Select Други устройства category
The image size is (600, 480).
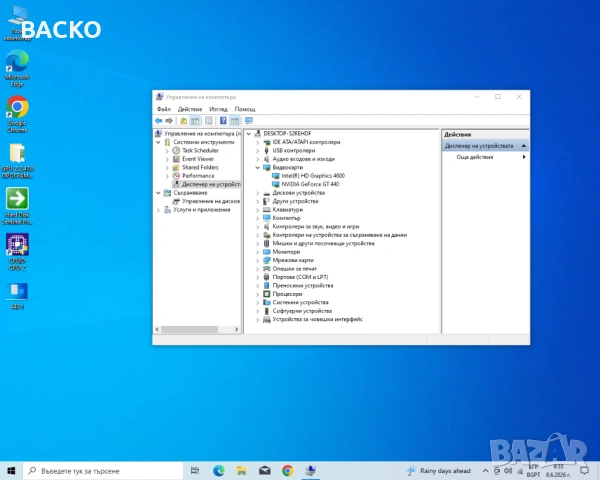click(x=295, y=201)
